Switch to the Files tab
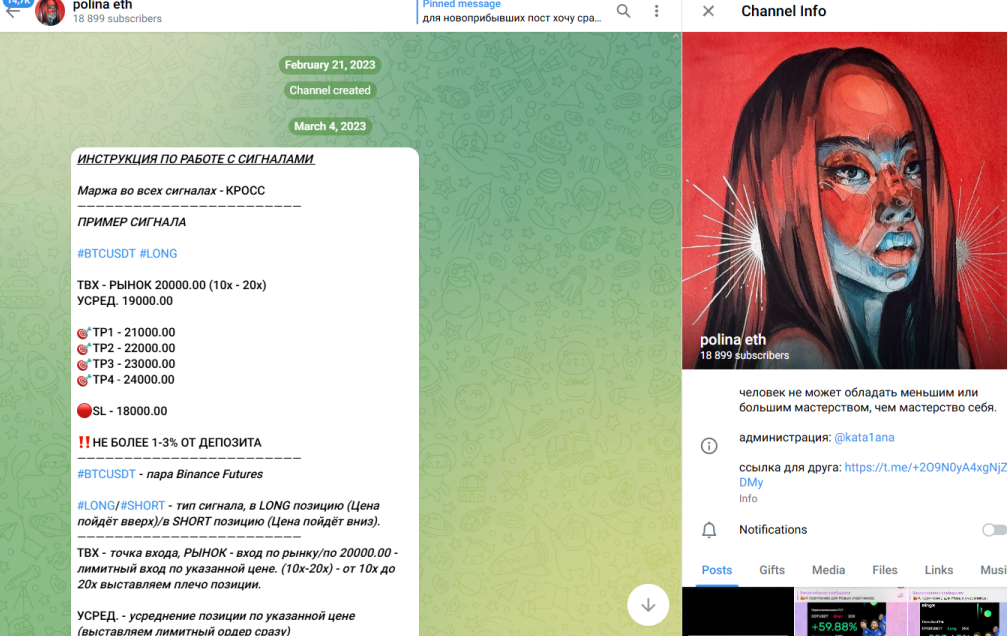This screenshot has width=1007, height=636. pos(884,570)
